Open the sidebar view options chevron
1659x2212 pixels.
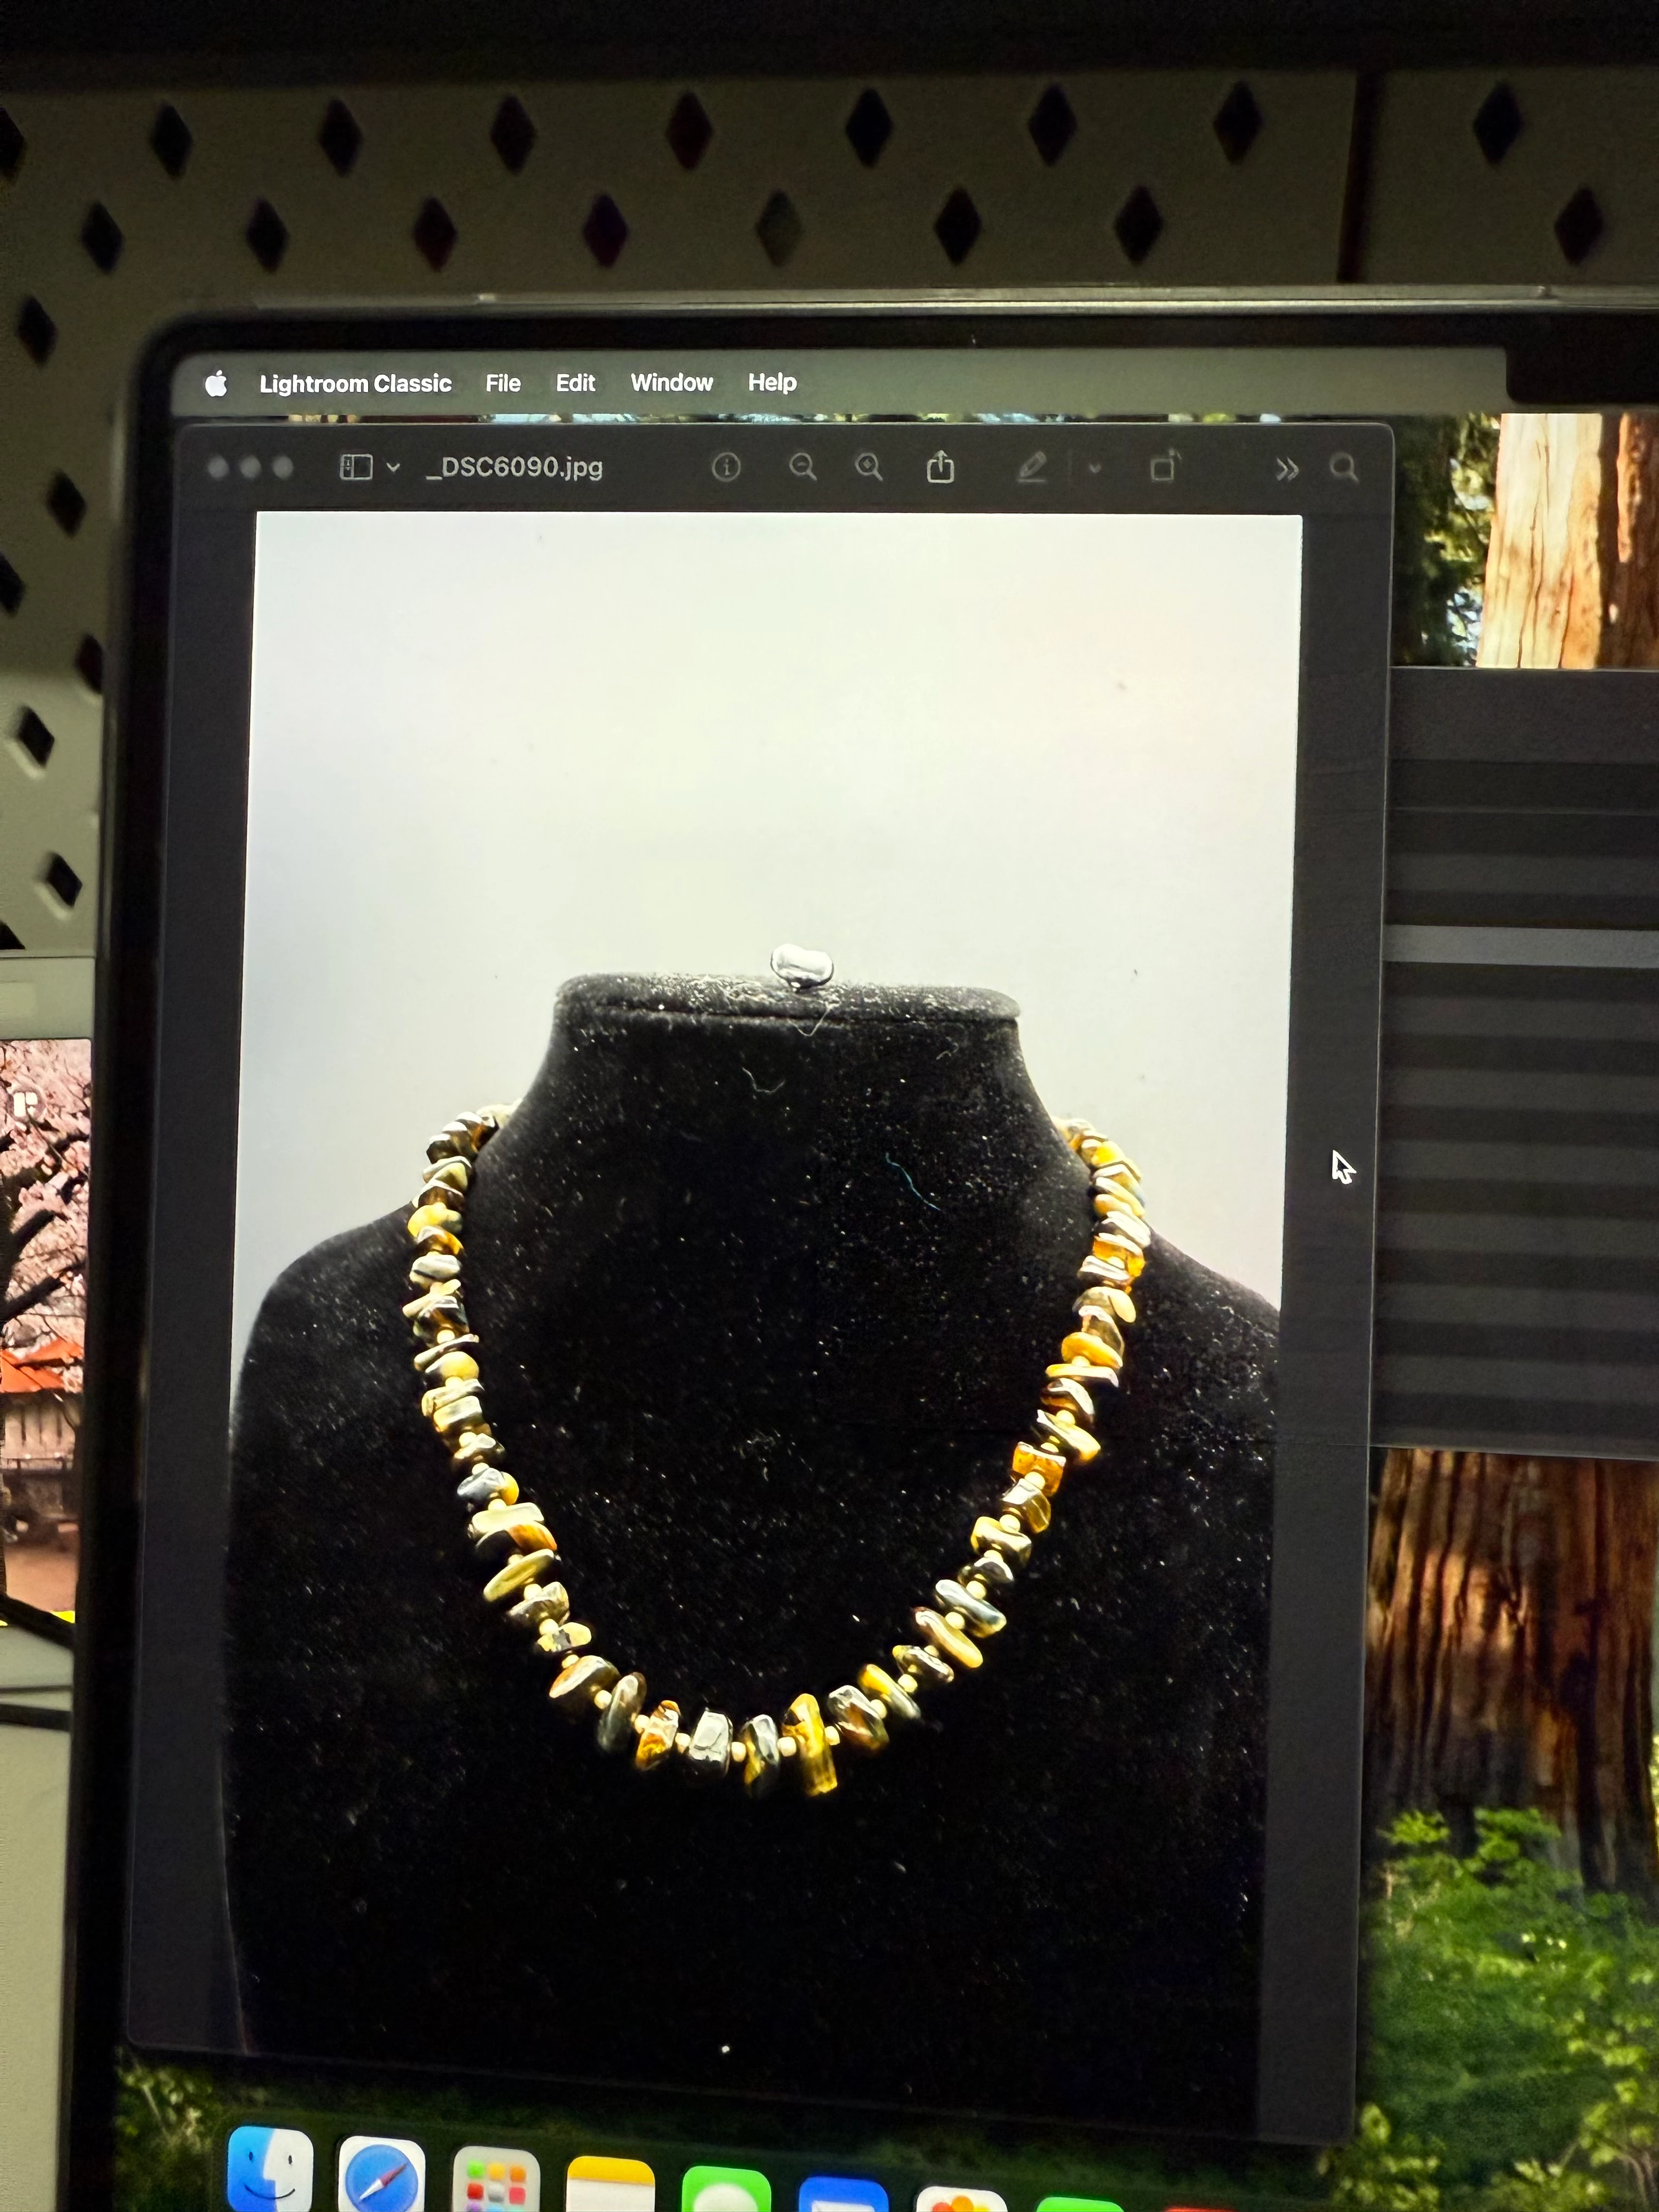point(393,467)
